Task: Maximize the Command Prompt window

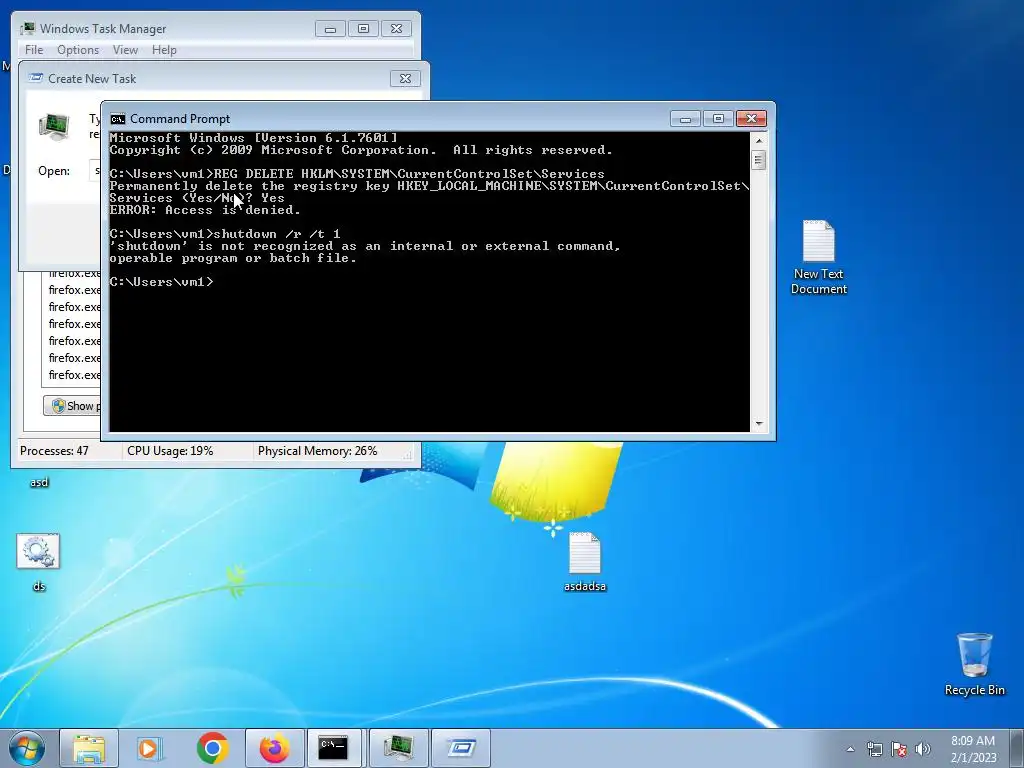Action: [x=718, y=119]
